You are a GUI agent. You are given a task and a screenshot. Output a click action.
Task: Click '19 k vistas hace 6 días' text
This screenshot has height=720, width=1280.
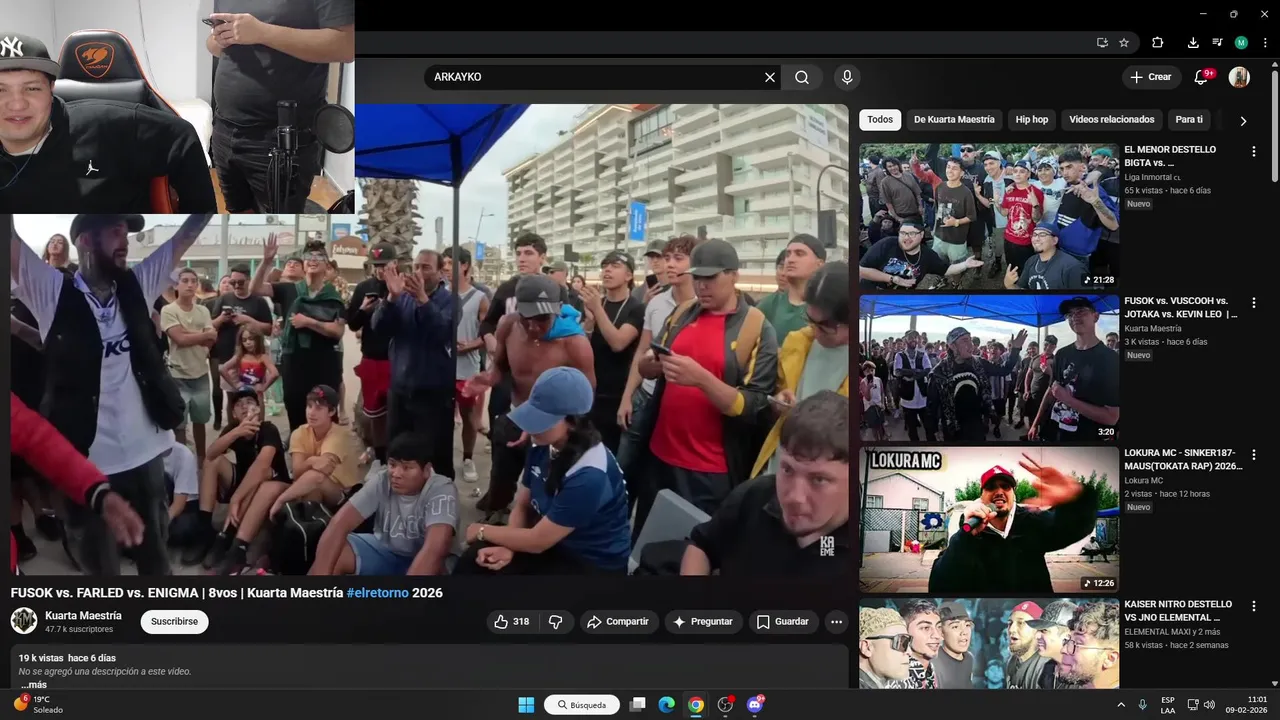tap(67, 658)
